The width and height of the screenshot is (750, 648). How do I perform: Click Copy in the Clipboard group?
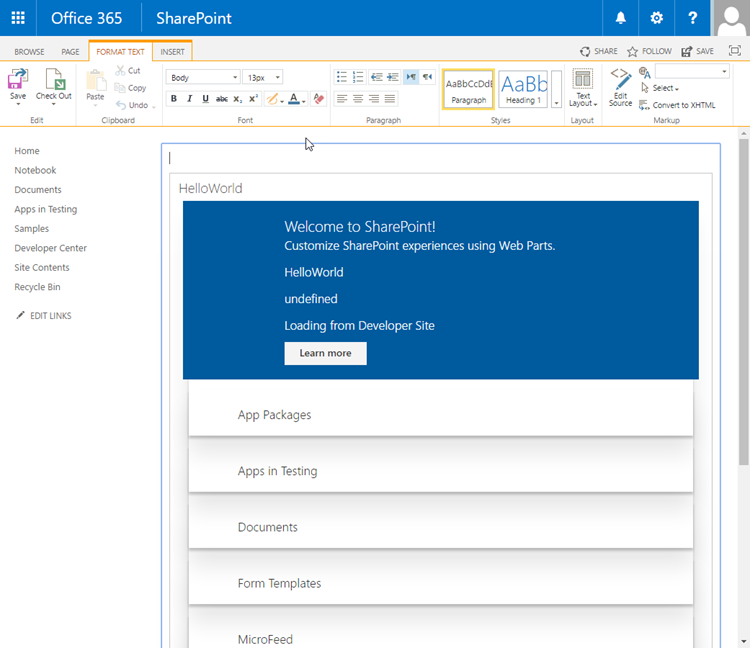click(x=130, y=88)
